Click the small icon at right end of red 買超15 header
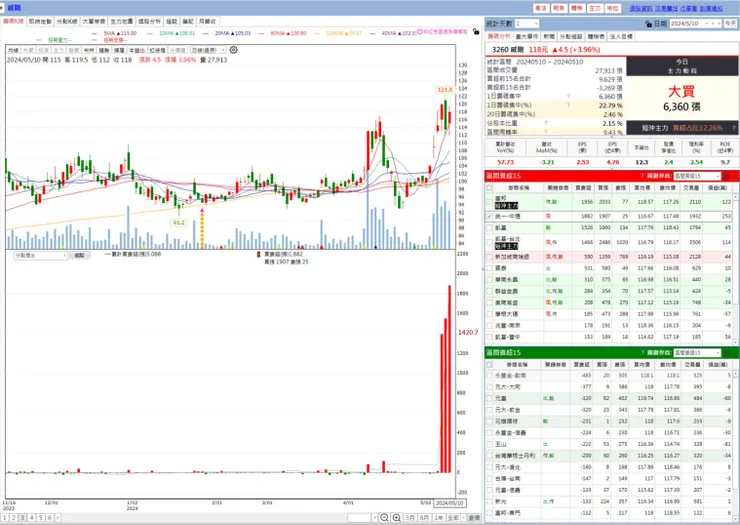 727,176
